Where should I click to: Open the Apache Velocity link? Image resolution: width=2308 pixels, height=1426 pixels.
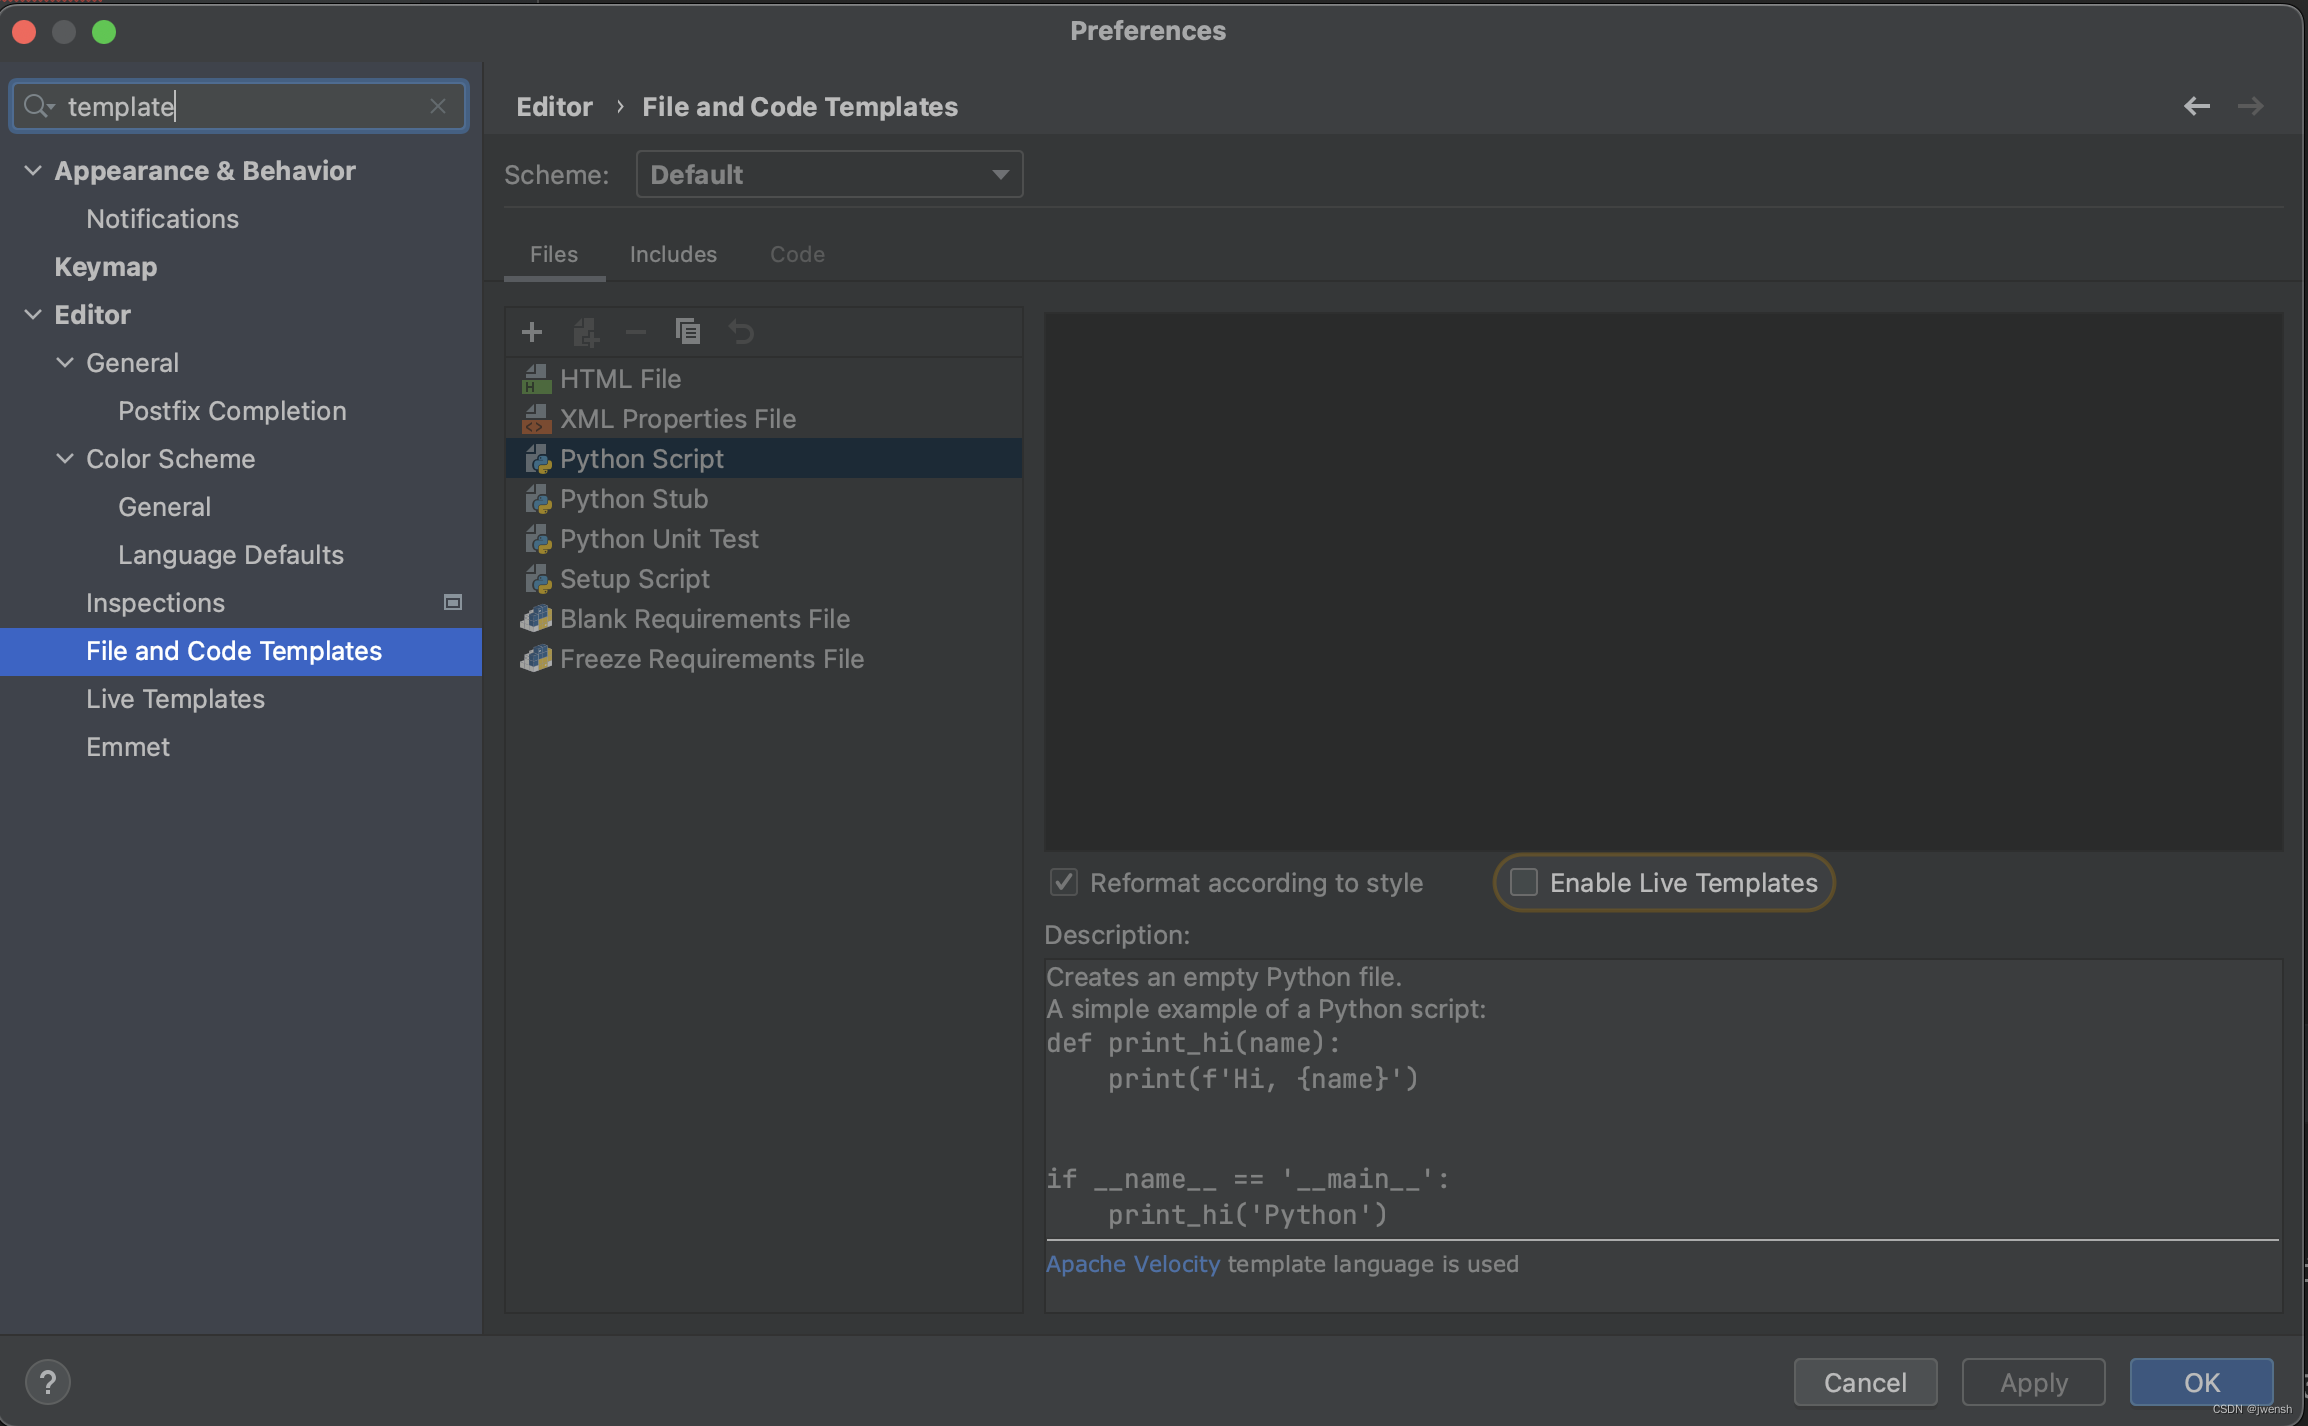click(1133, 1264)
